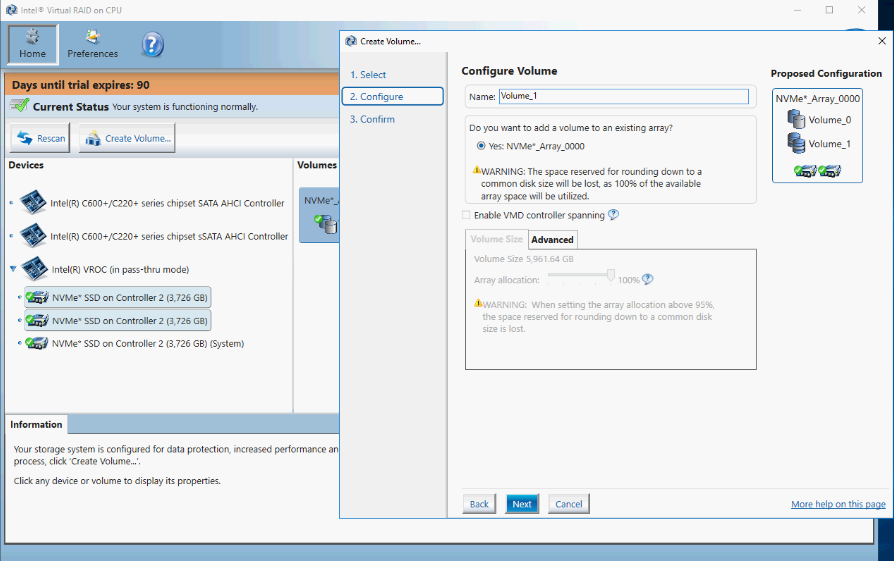Click the Rescan button
This screenshot has height=561, width=894.
point(40,138)
